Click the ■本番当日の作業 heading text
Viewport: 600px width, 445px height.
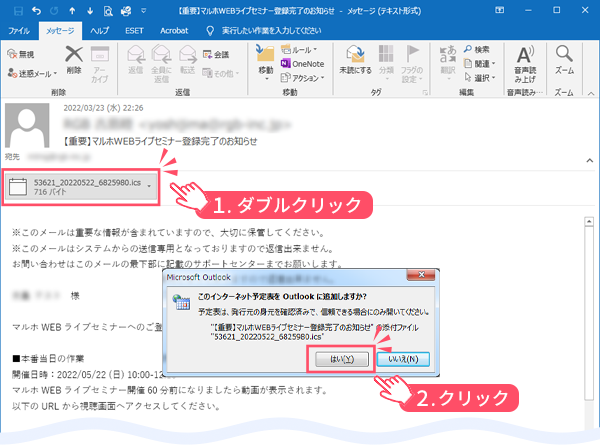tap(48, 359)
